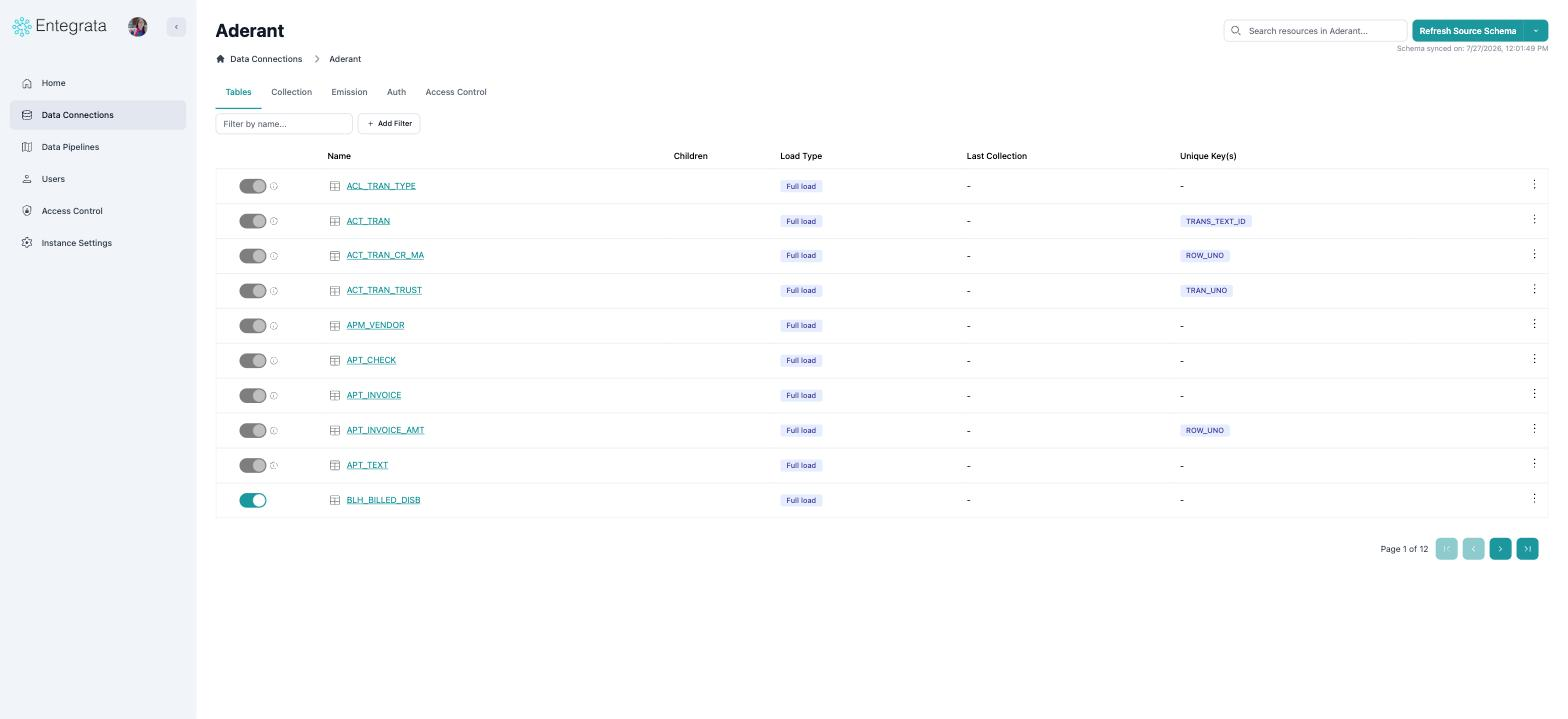
Task: Enable the ACT_TRAN table toggle
Action: coord(253,221)
